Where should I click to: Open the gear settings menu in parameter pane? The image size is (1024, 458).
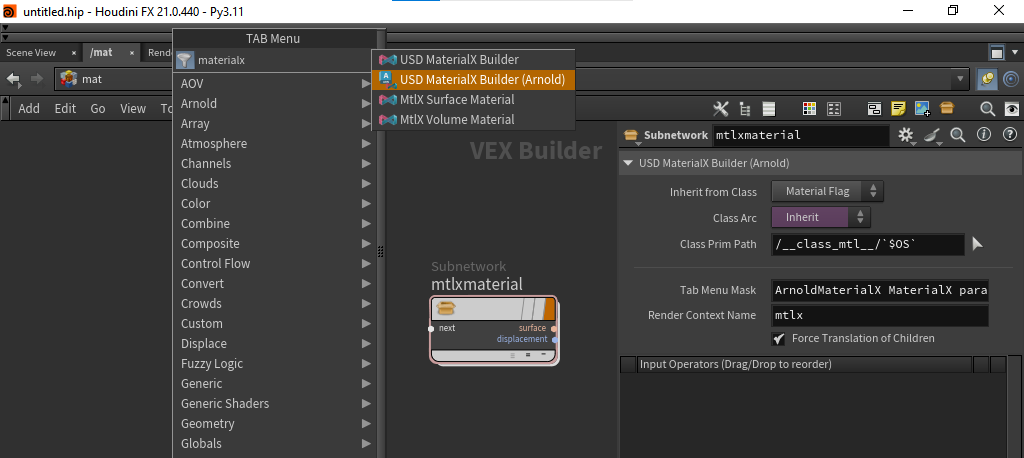pyautogui.click(x=906, y=135)
